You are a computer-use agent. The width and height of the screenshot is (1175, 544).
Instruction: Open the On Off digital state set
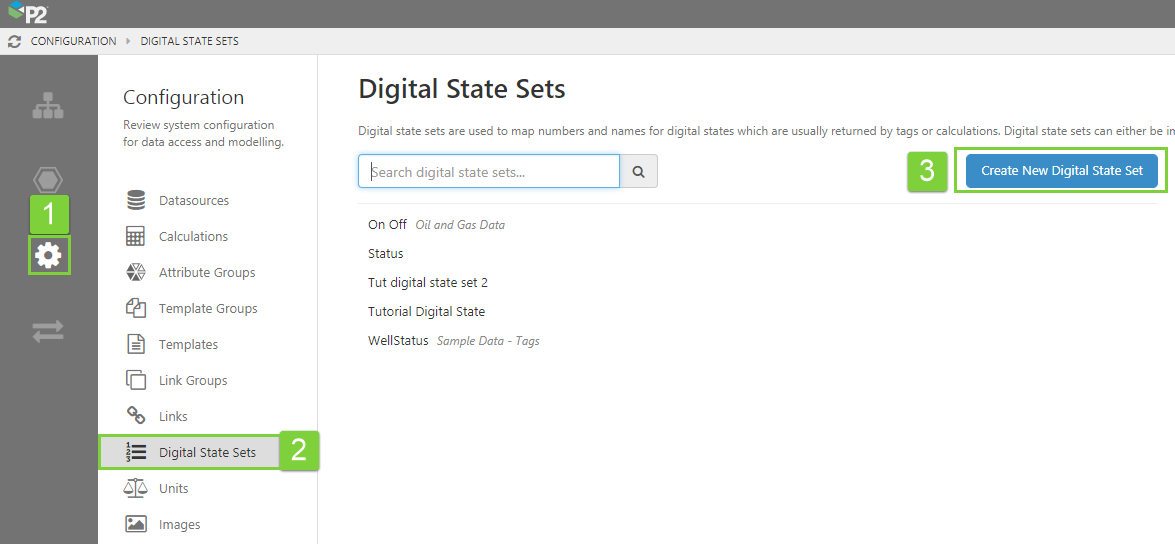(387, 225)
